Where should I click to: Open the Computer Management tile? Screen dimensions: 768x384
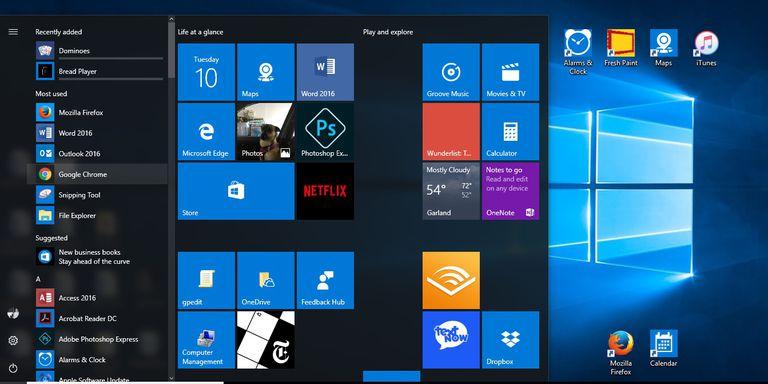(x=206, y=340)
